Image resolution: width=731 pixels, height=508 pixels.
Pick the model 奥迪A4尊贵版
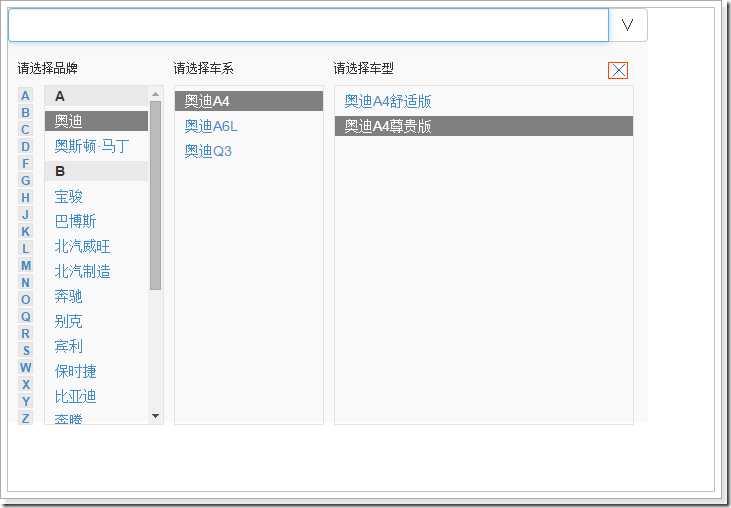tap(484, 126)
